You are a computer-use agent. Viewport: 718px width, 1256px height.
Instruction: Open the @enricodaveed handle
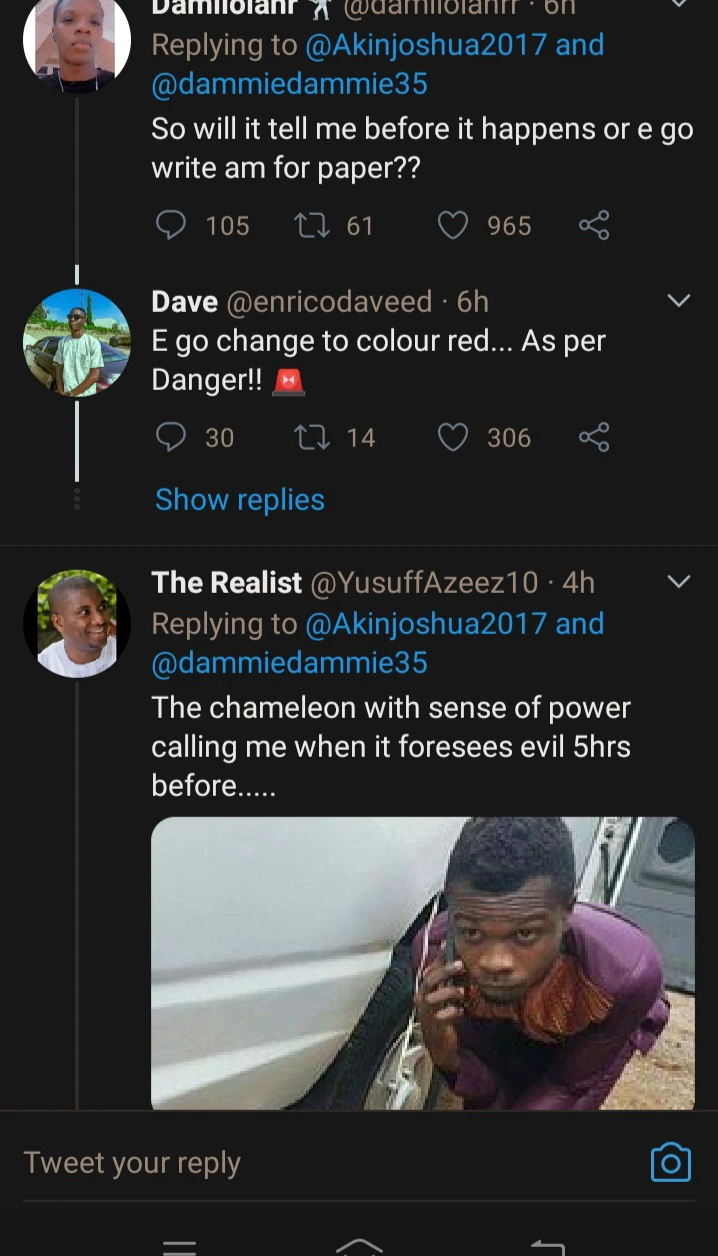(x=330, y=301)
